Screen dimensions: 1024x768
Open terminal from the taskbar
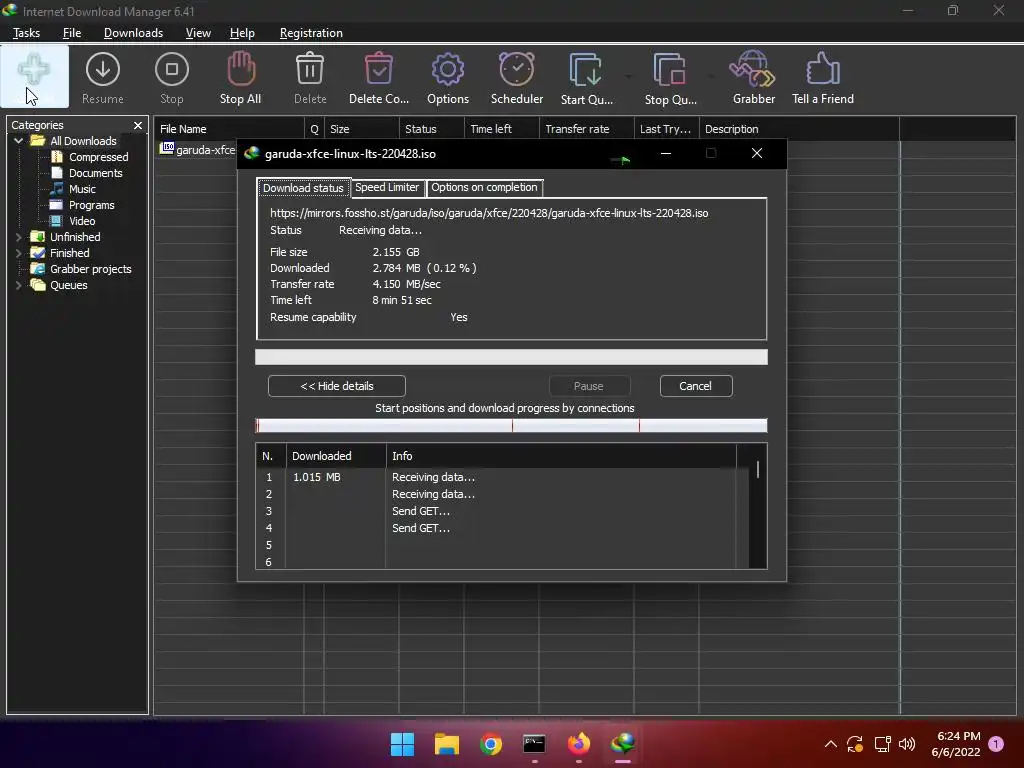pyautogui.click(x=534, y=744)
